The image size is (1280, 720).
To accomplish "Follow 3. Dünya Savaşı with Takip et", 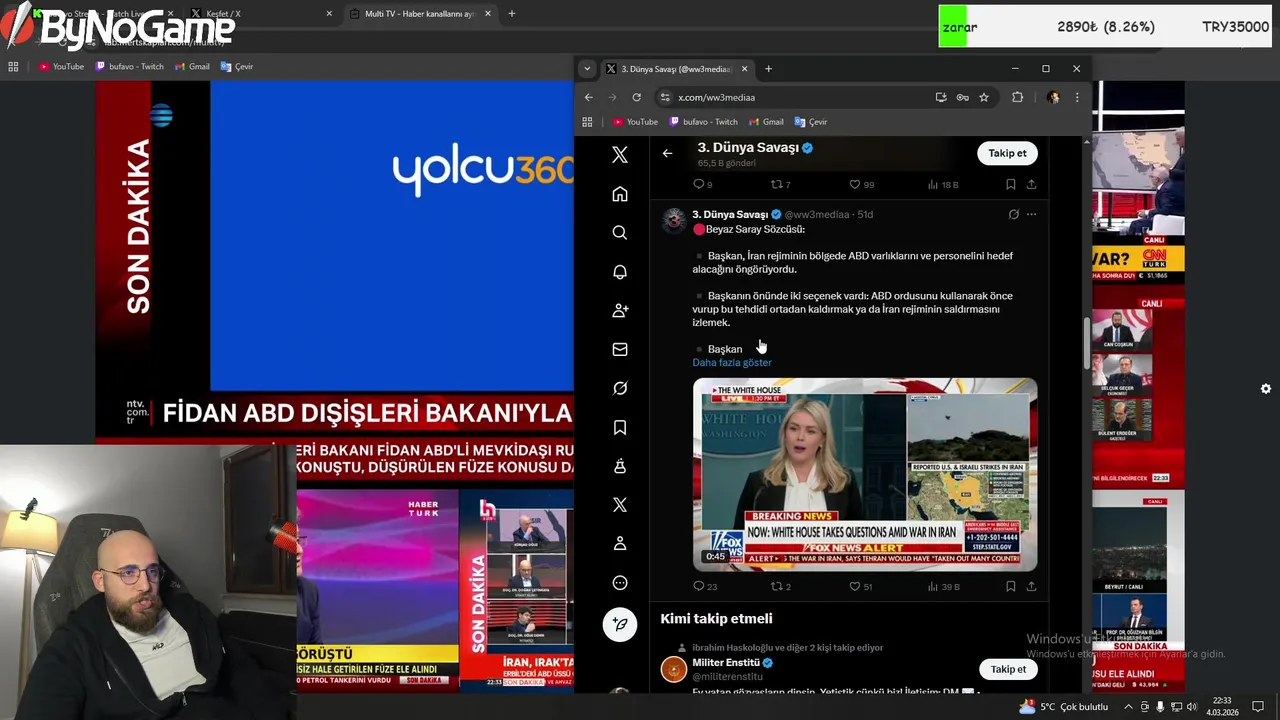I will (x=1007, y=153).
